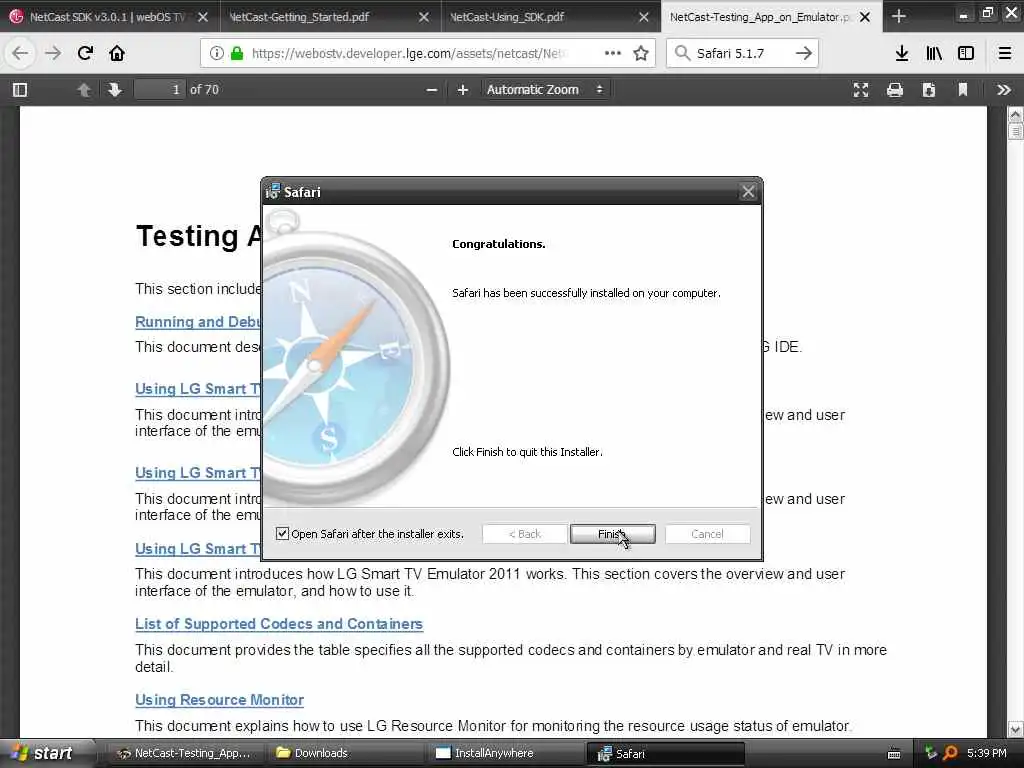This screenshot has height=768, width=1024.
Task: Open the Firefox downloads panel
Action: [902, 53]
